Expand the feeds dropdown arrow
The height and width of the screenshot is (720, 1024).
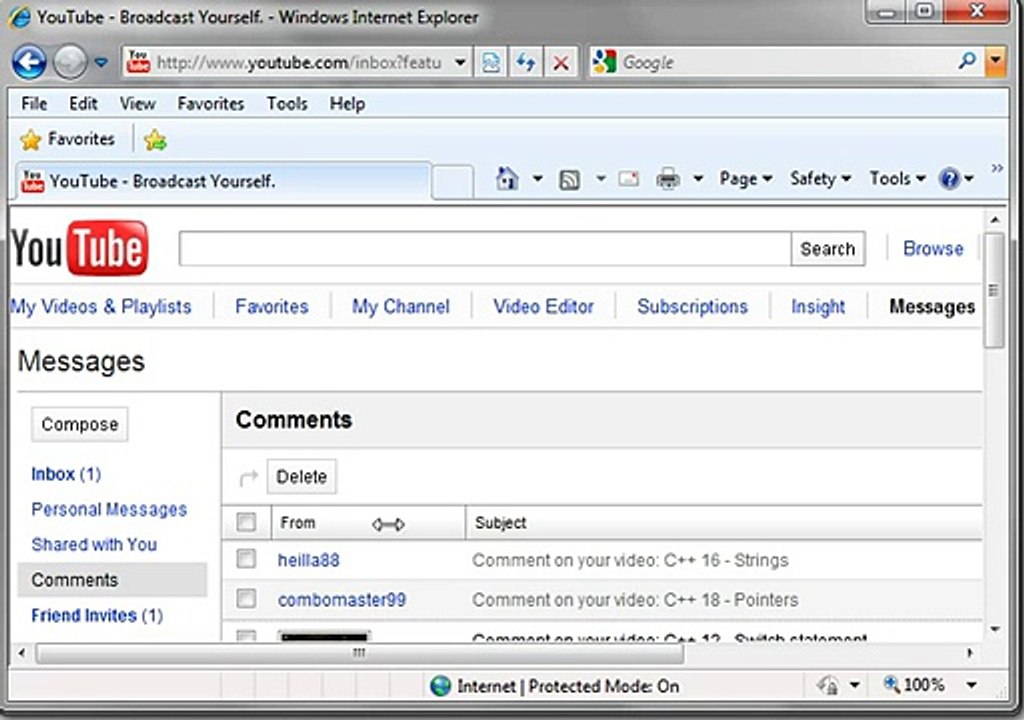coord(600,178)
